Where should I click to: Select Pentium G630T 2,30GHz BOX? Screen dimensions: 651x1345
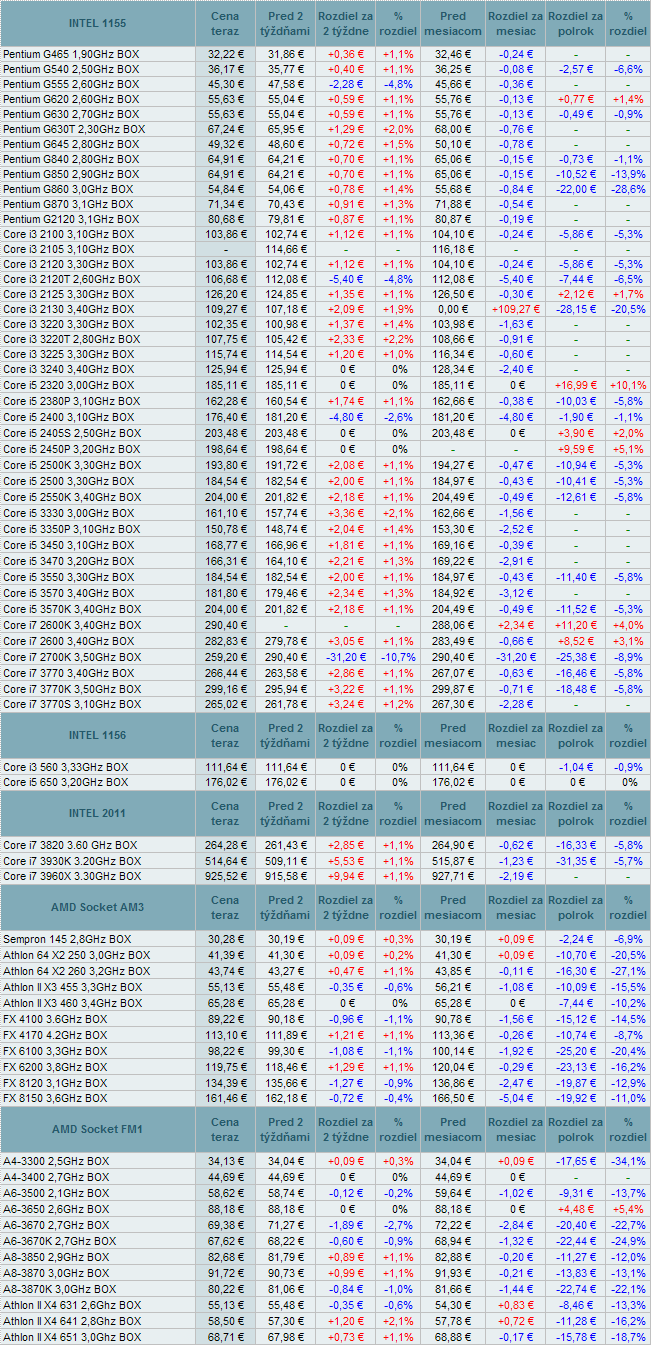(74, 129)
